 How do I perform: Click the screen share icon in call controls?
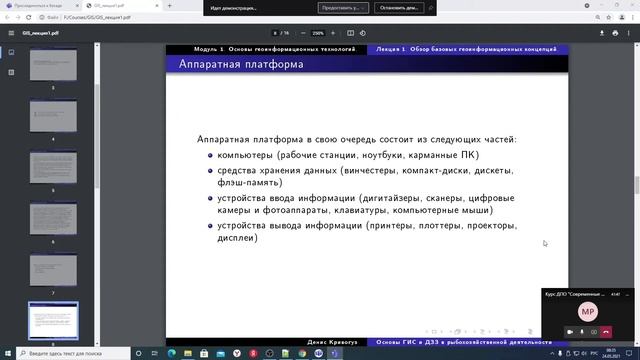(594, 332)
